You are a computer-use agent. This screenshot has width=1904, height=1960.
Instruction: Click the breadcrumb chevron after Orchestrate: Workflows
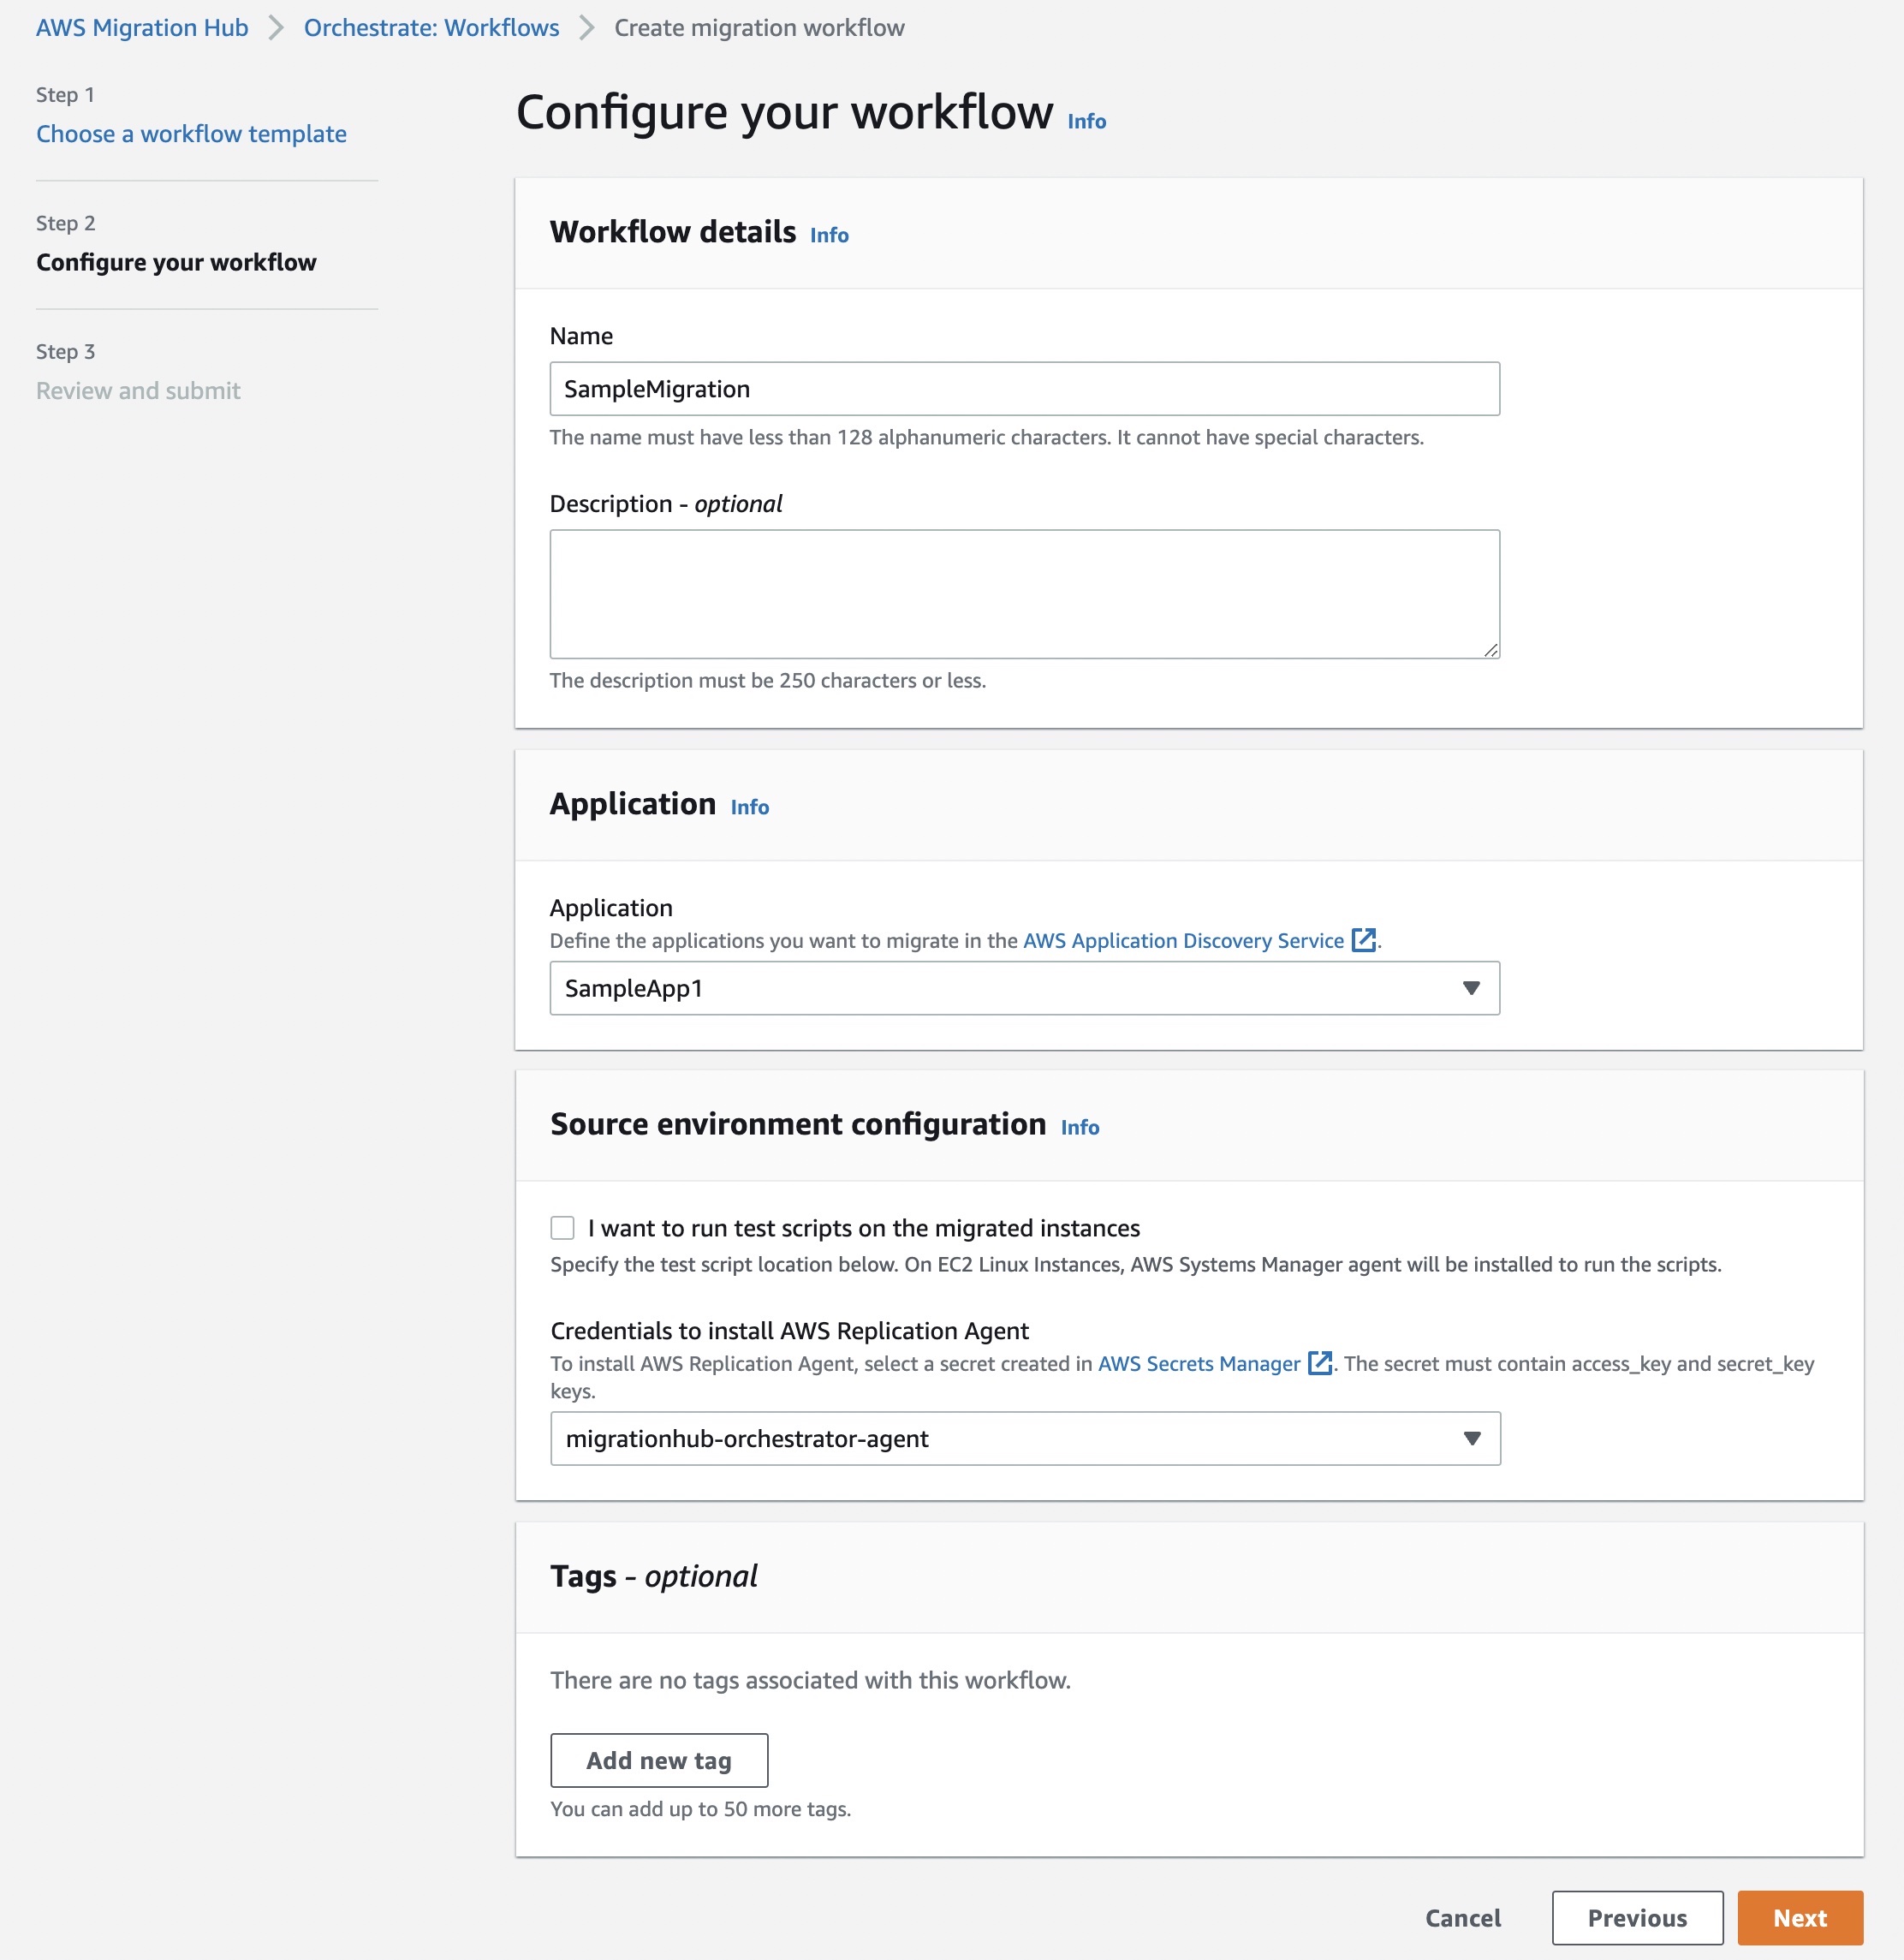587,28
